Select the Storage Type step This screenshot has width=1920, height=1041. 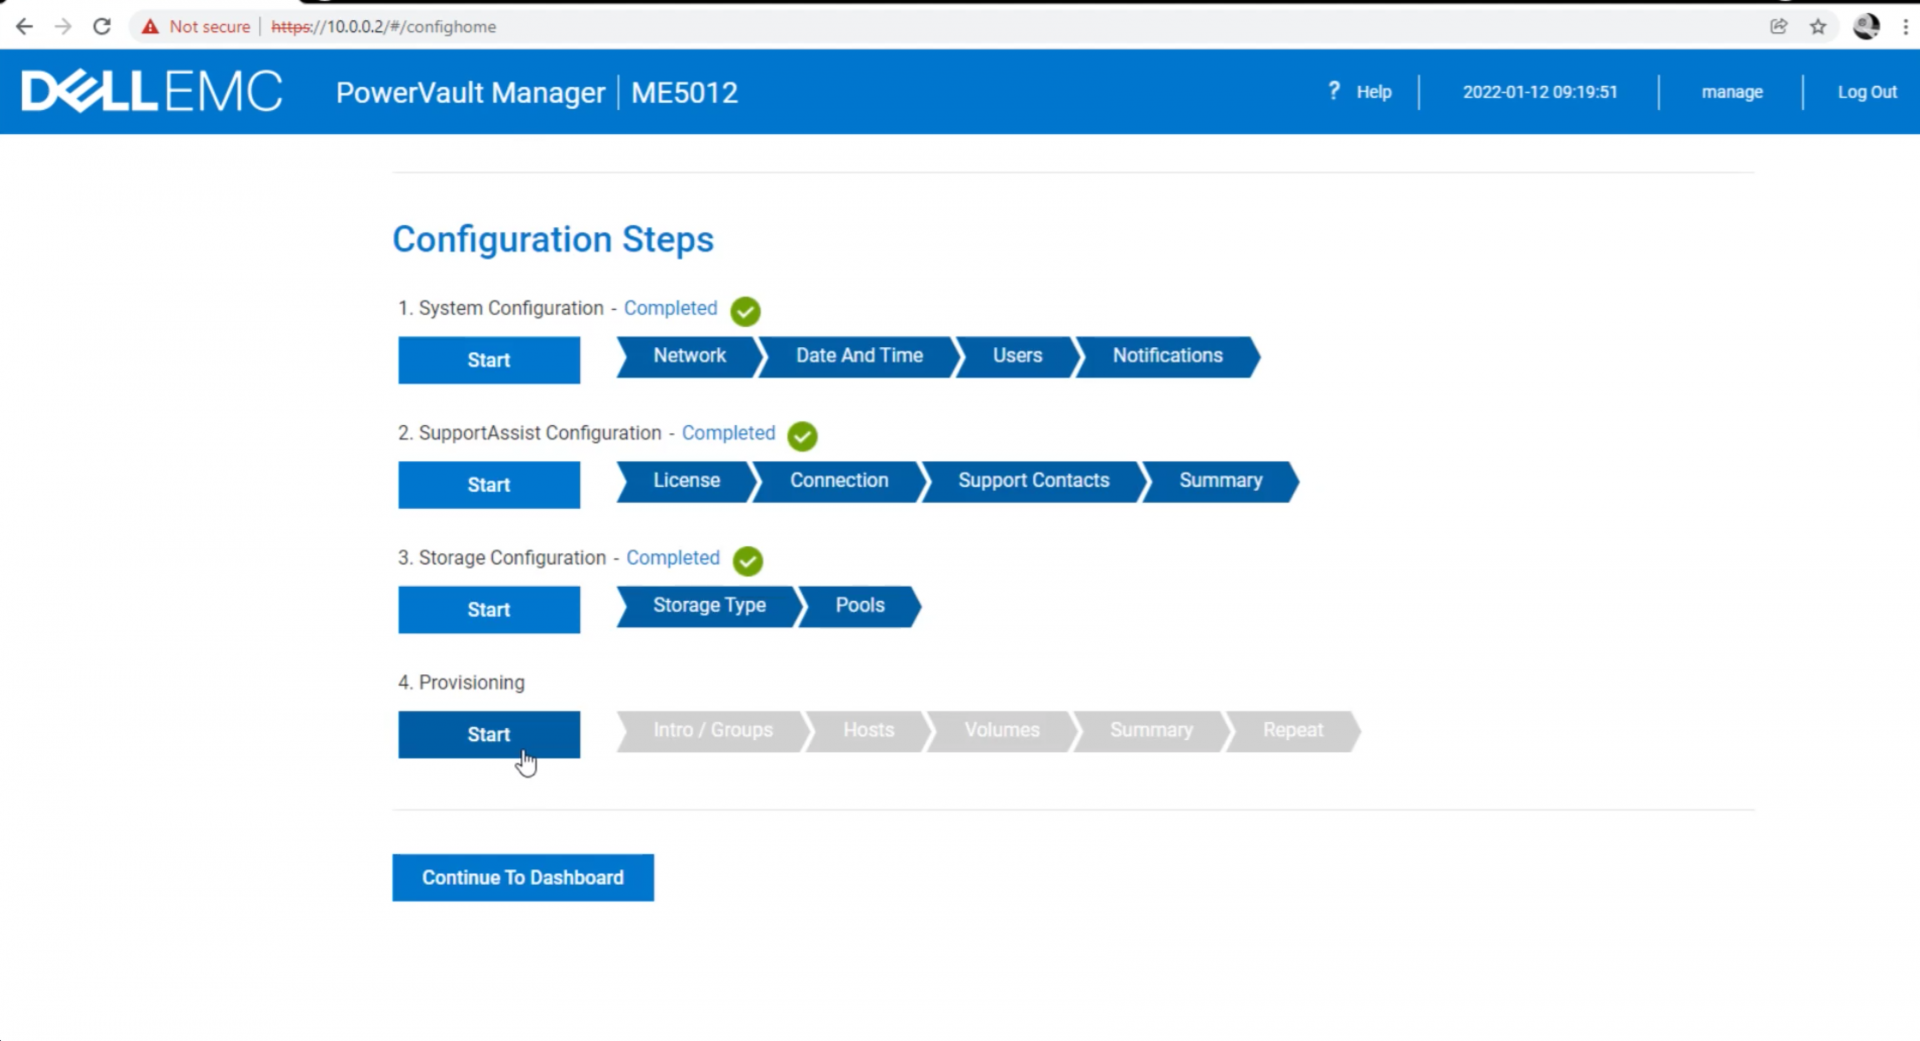709,606
